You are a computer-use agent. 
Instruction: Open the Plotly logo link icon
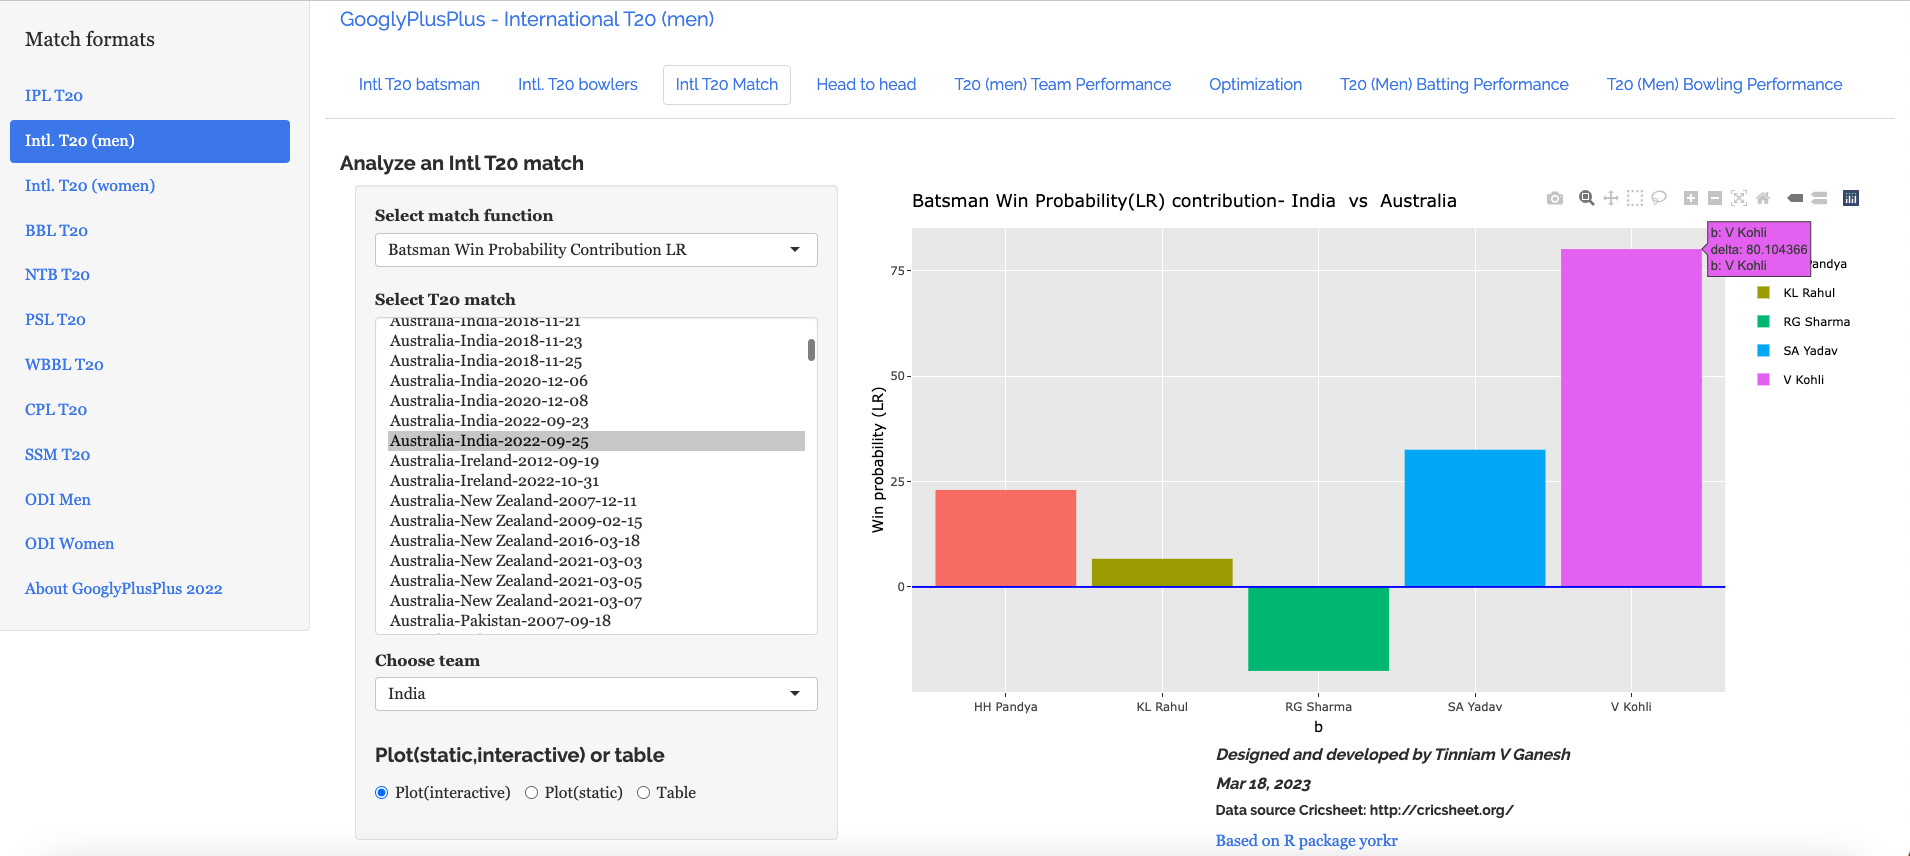[1851, 198]
